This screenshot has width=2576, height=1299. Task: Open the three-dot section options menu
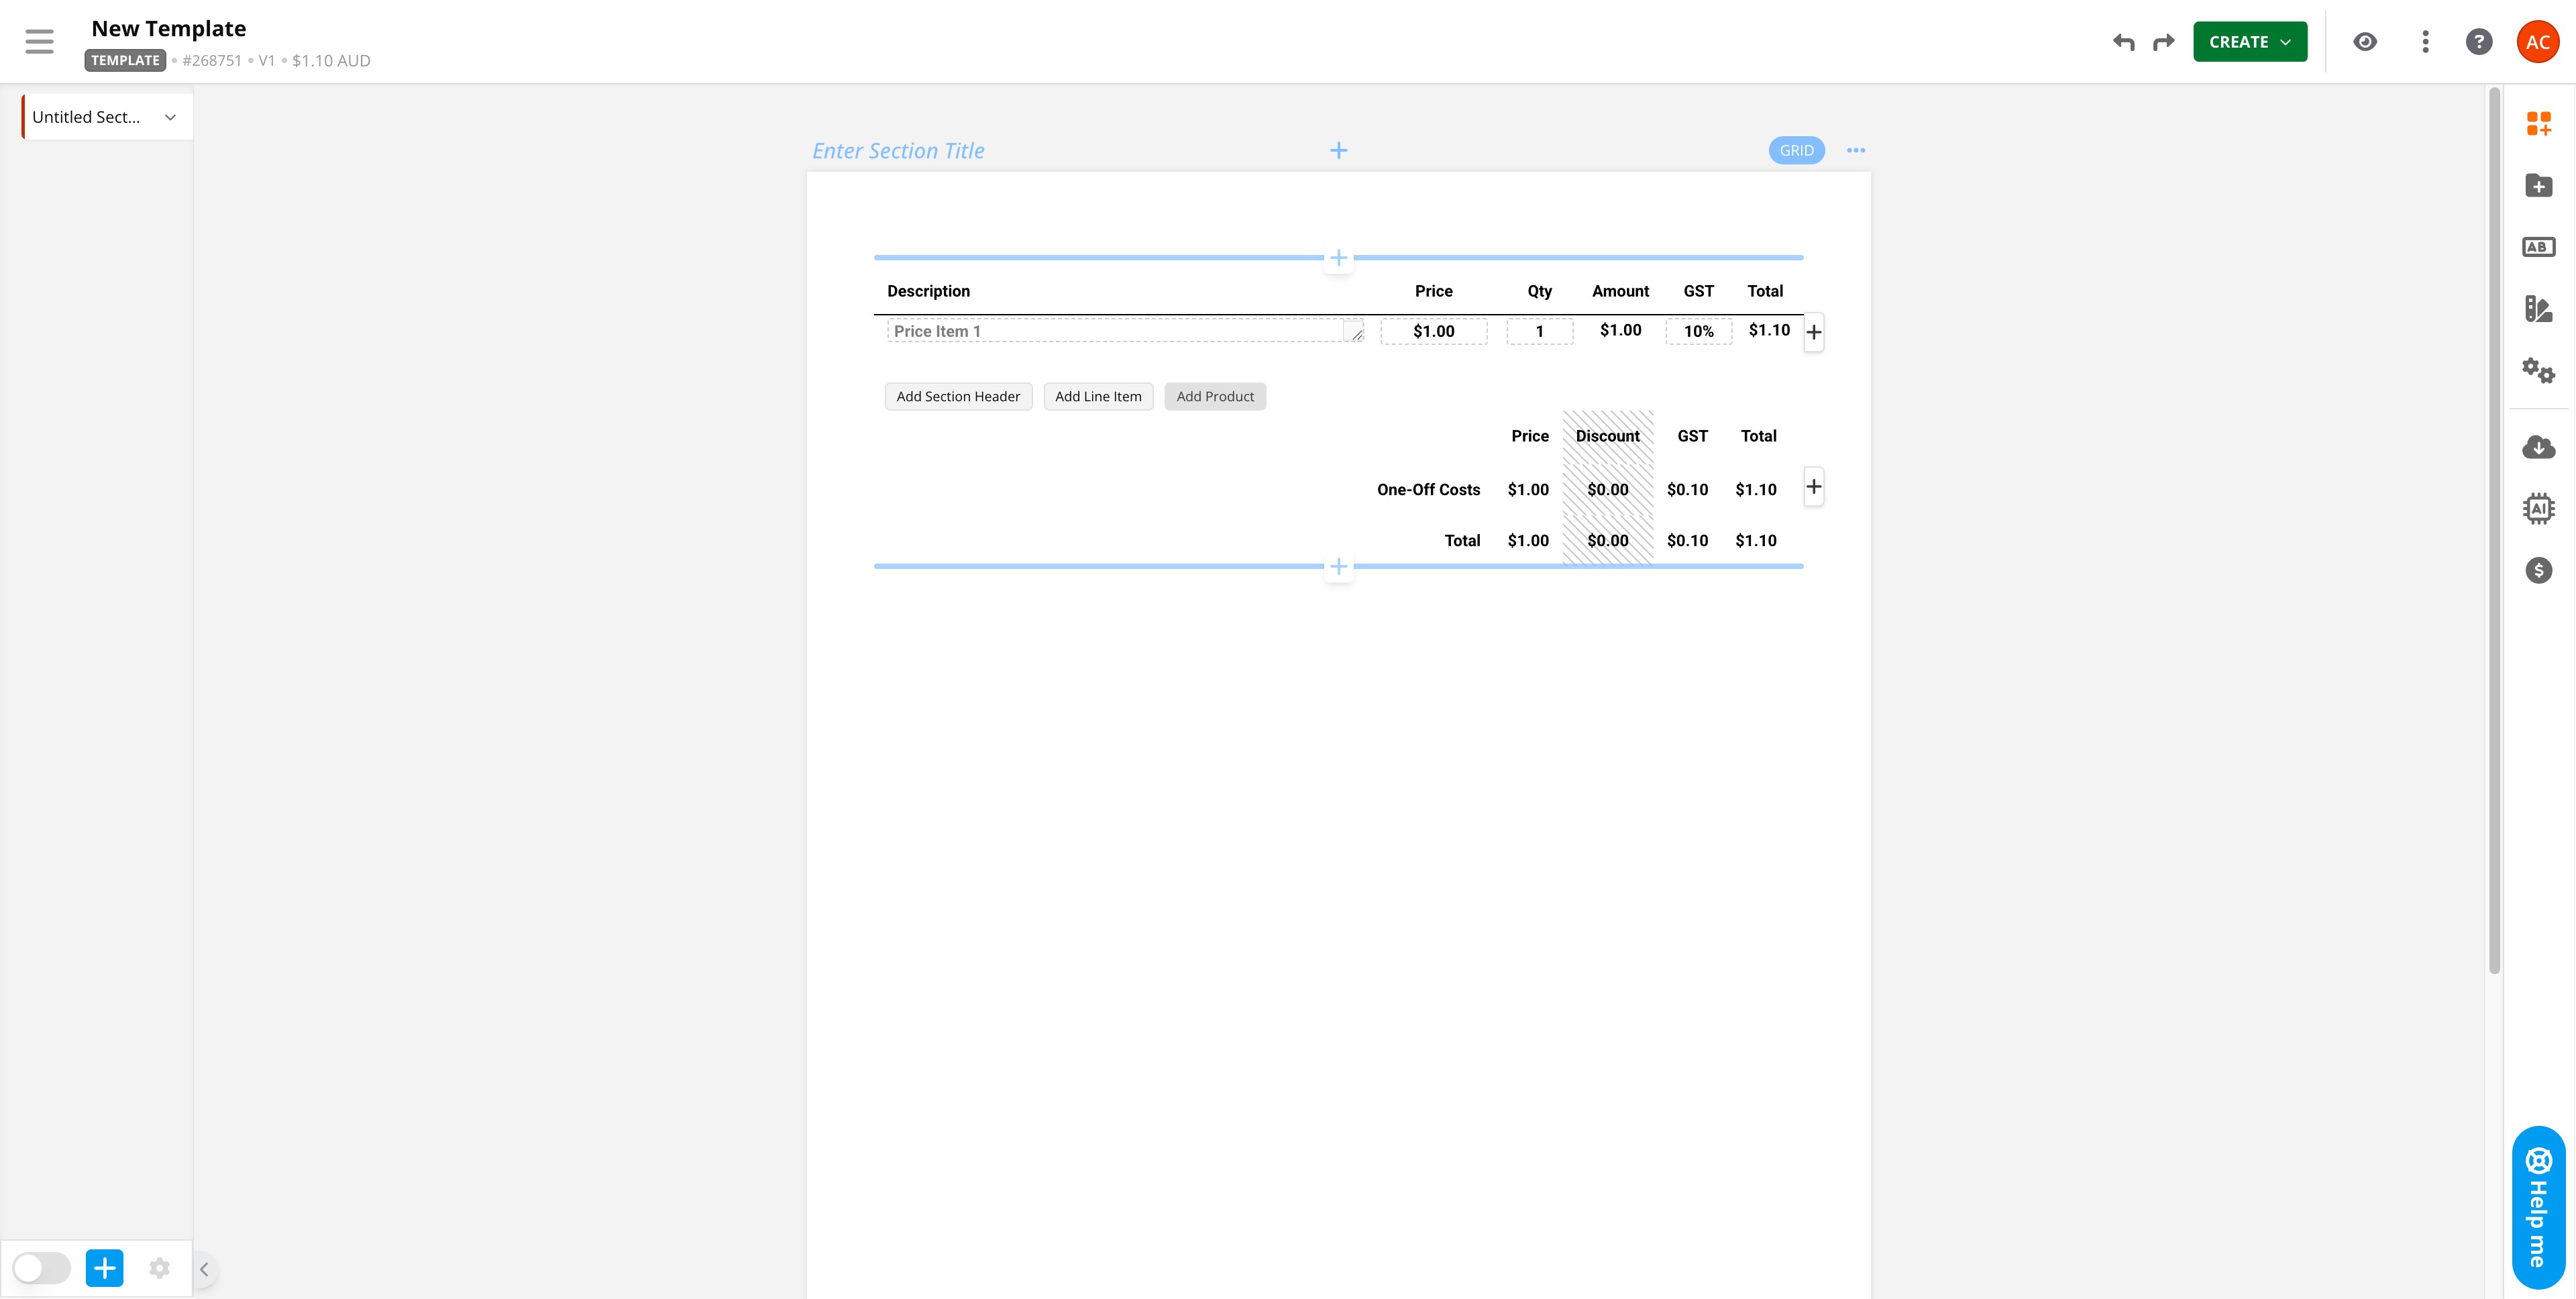(1856, 151)
